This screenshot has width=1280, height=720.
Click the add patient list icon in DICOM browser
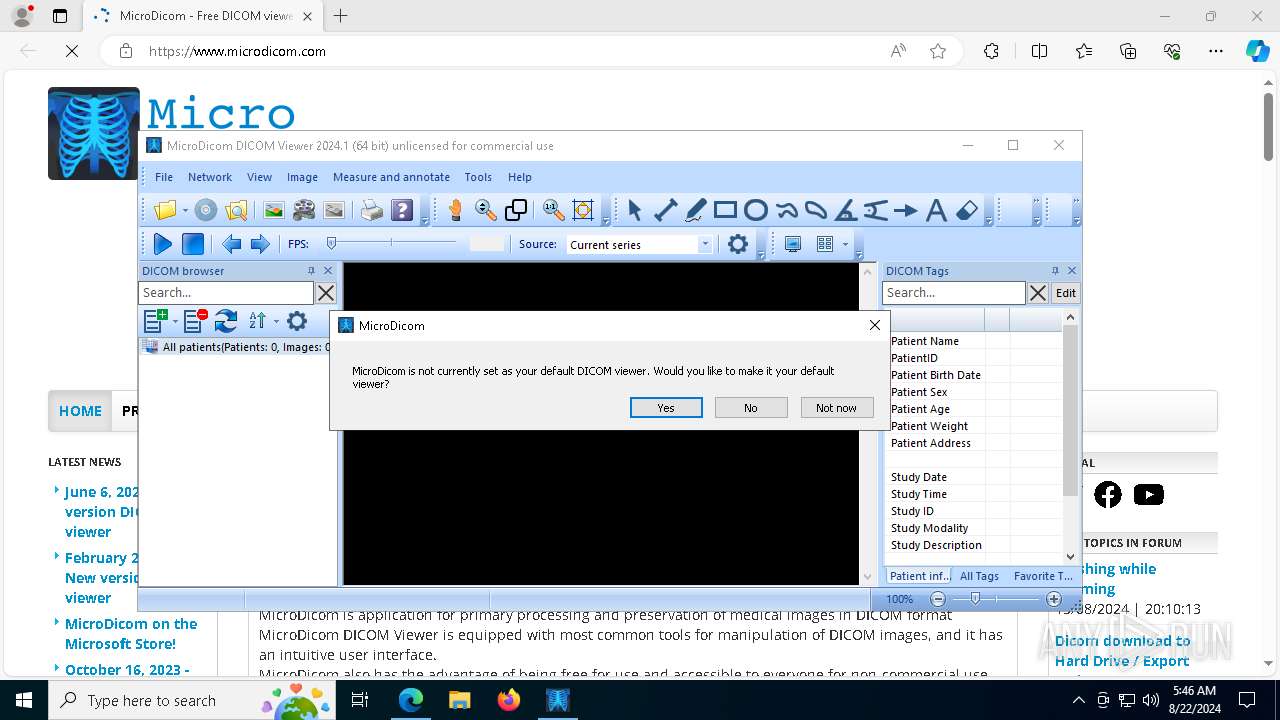pos(155,321)
